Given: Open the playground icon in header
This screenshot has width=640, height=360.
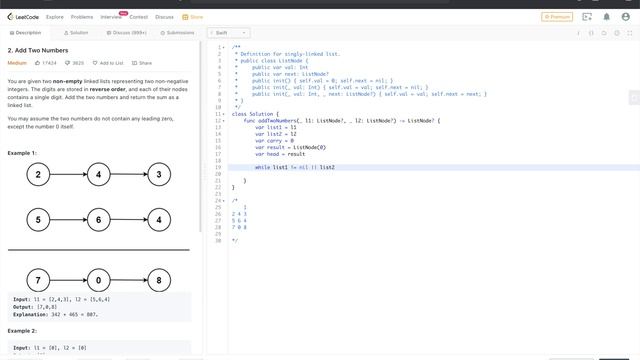Looking at the screenshot, I should tap(587, 17).
